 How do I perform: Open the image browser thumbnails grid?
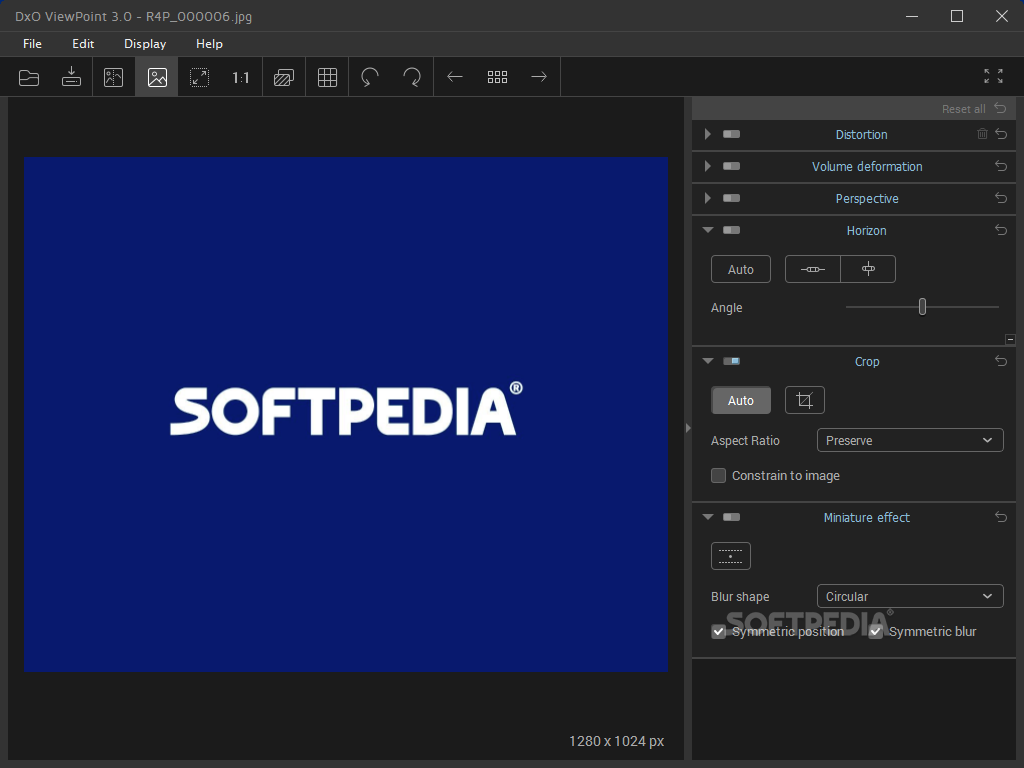[x=497, y=77]
